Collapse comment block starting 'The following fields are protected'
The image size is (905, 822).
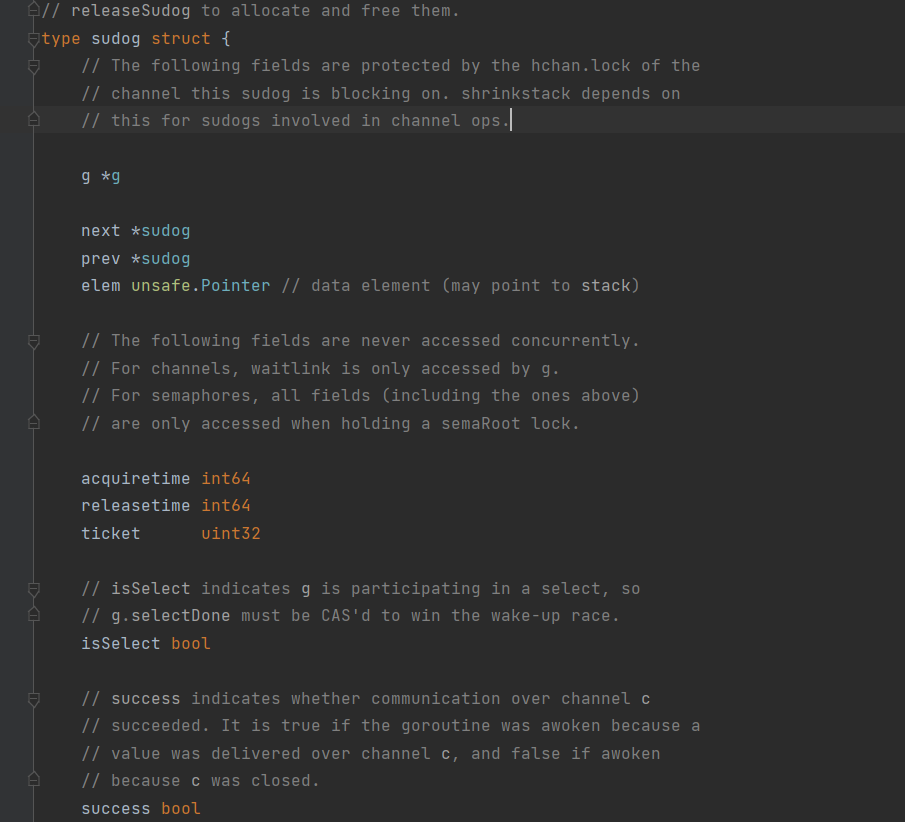pyautogui.click(x=33, y=66)
